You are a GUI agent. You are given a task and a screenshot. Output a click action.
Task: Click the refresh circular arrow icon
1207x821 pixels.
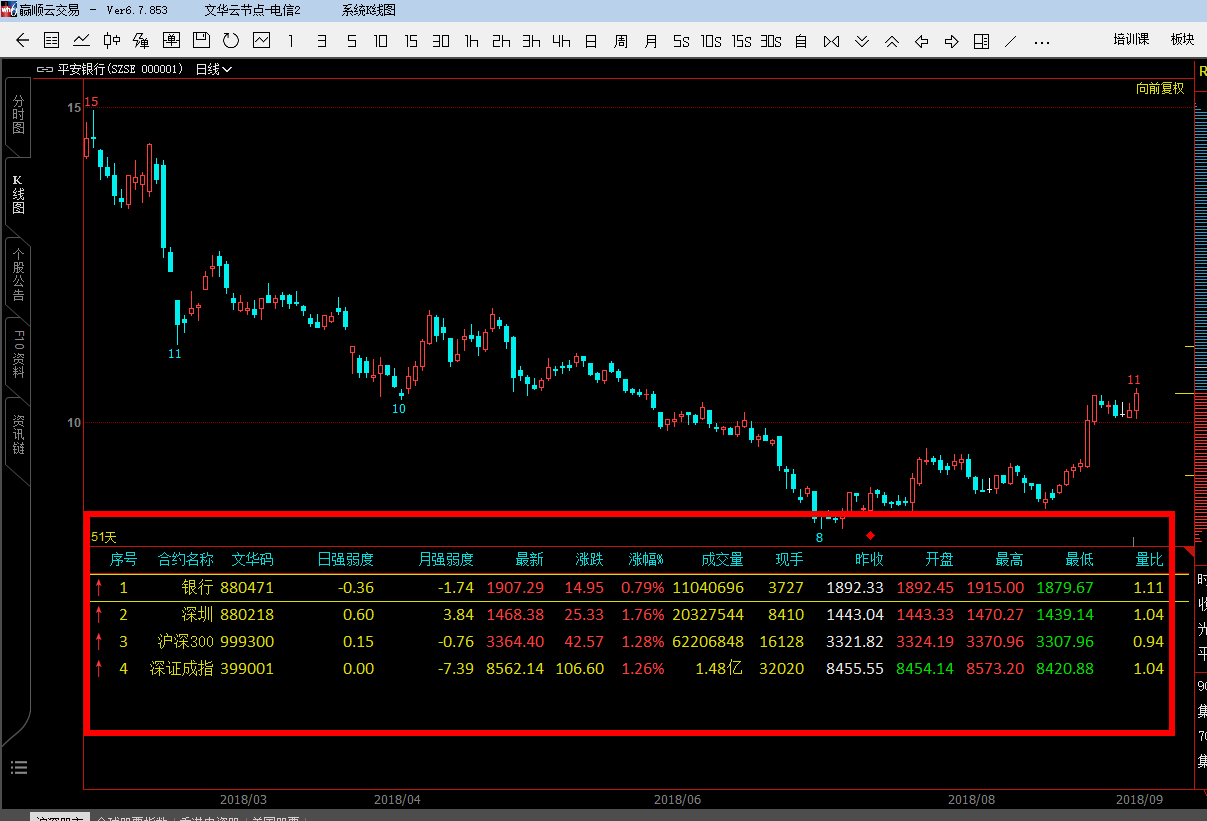pyautogui.click(x=231, y=41)
